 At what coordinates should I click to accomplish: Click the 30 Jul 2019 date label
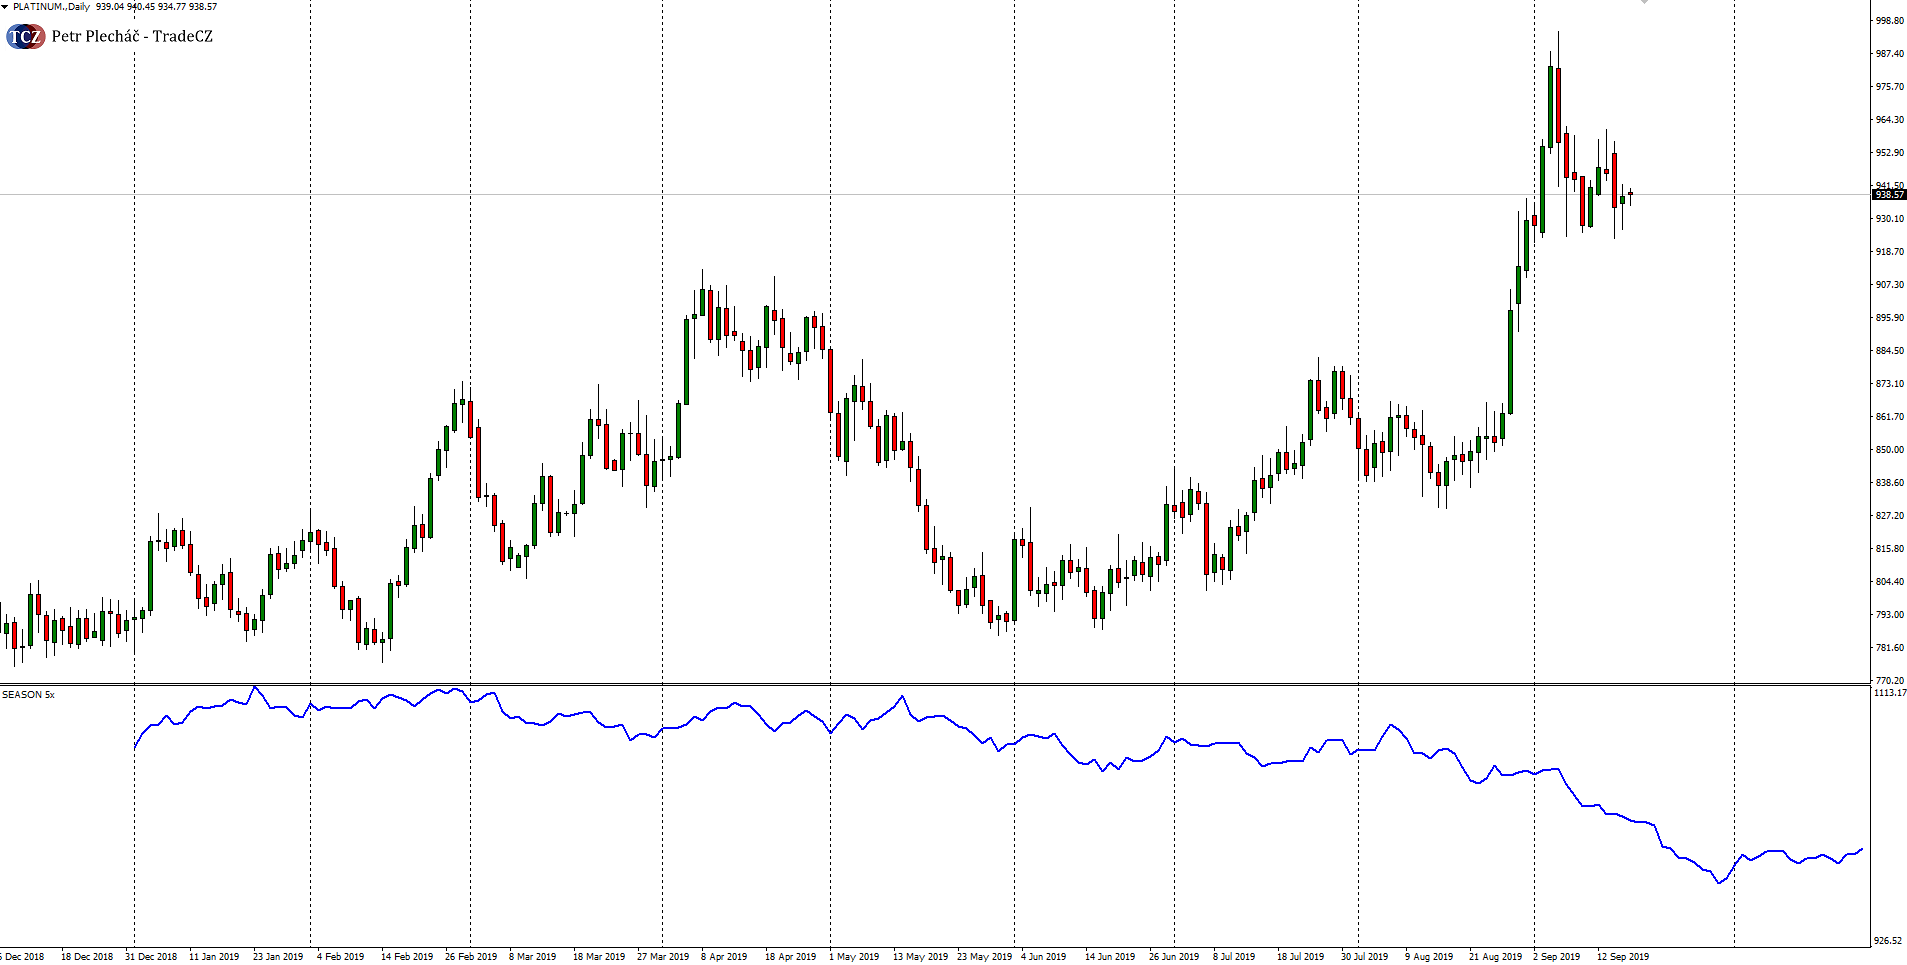pyautogui.click(x=1364, y=957)
